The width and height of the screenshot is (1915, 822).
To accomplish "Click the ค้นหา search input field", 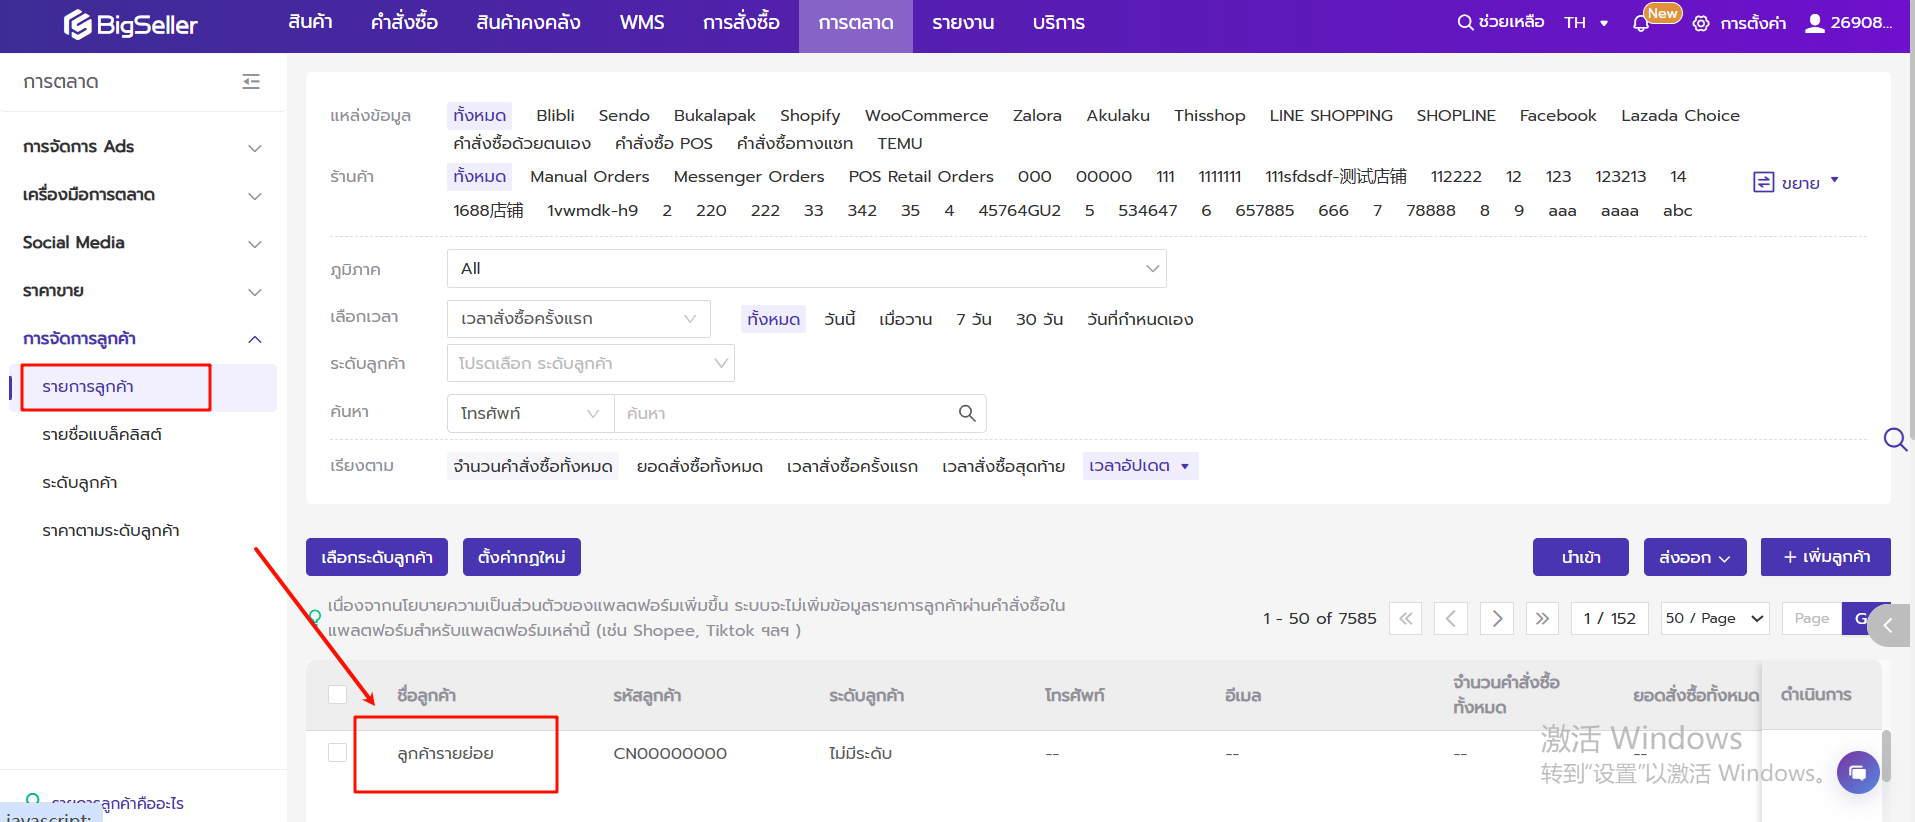I will coord(785,413).
